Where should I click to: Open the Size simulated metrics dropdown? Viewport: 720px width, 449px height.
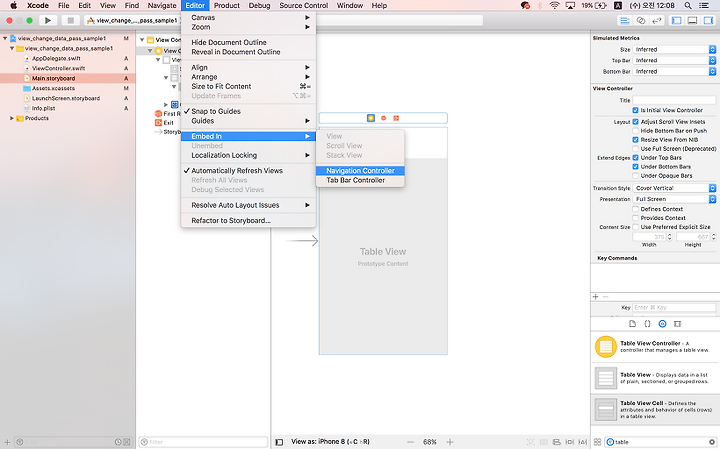(x=674, y=49)
